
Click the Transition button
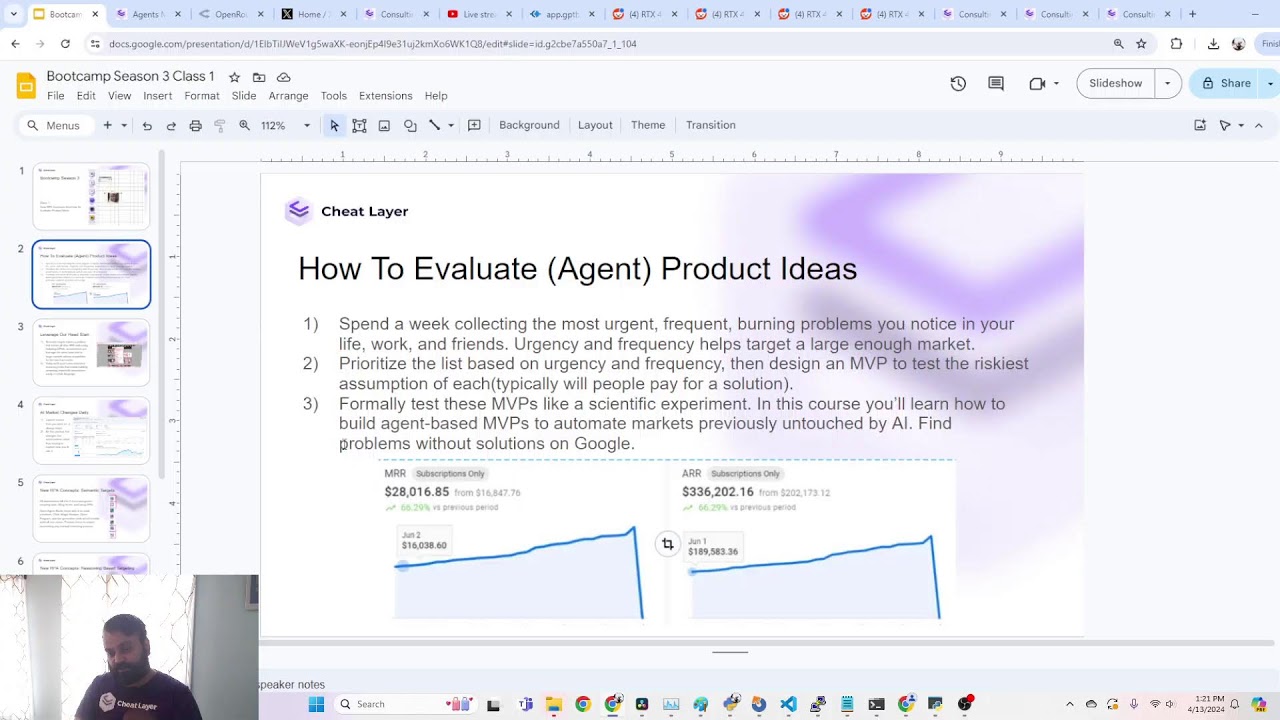[x=711, y=125]
